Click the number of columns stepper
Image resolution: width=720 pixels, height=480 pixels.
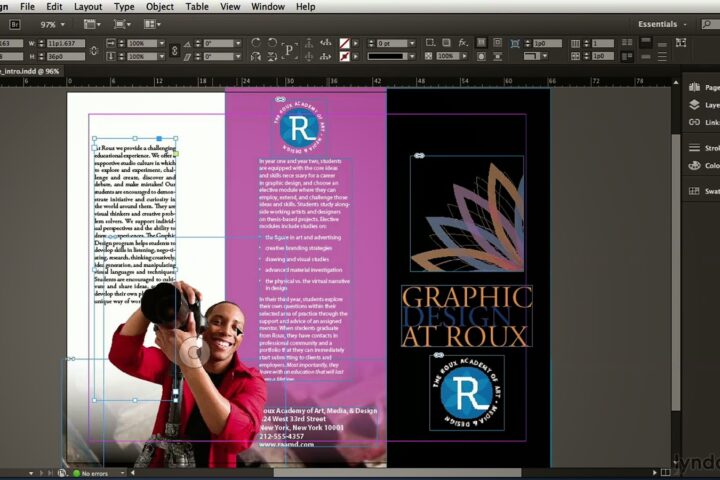click(586, 43)
